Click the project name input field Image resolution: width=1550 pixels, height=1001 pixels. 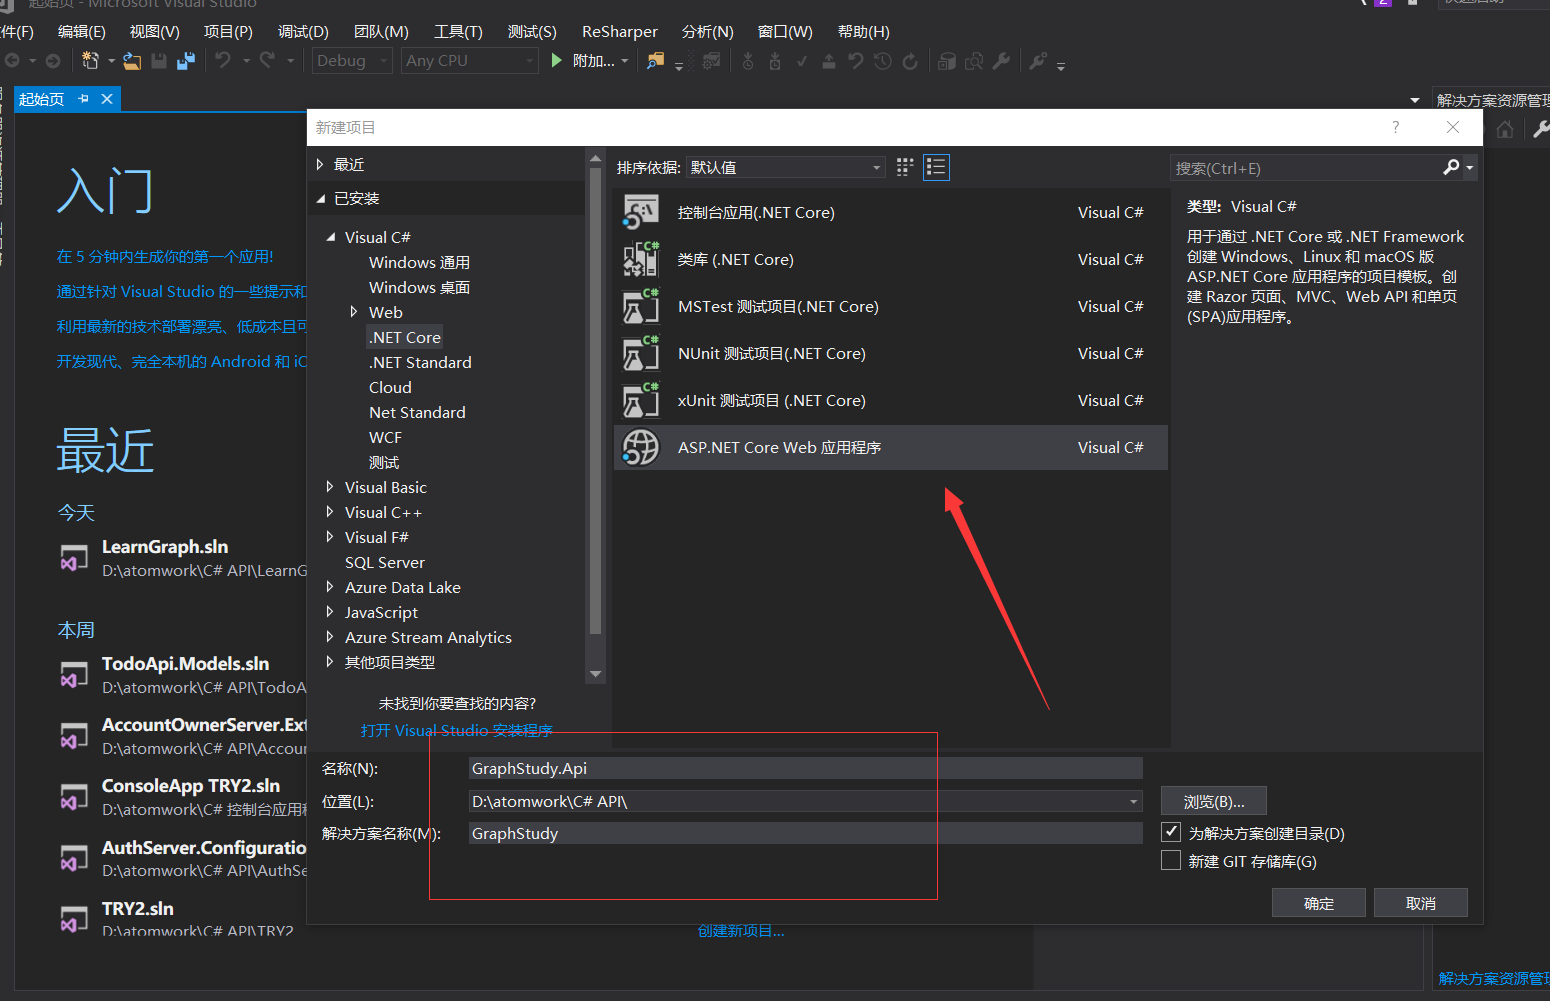pos(805,768)
